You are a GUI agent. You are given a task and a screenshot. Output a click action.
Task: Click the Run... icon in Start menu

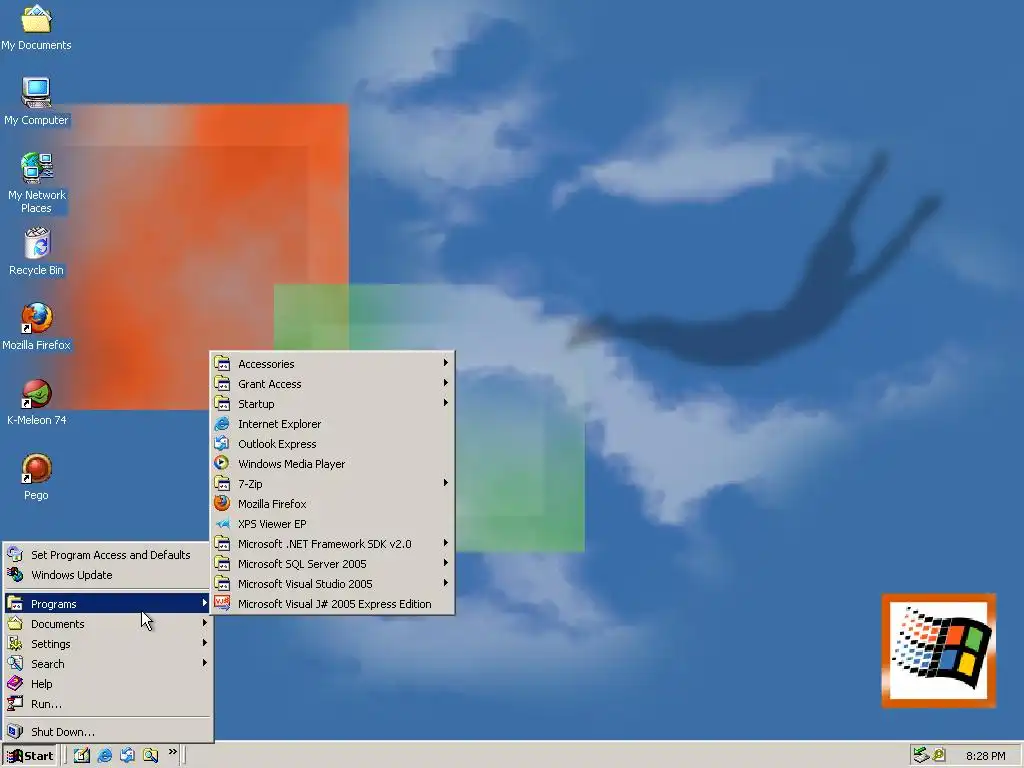tap(15, 703)
